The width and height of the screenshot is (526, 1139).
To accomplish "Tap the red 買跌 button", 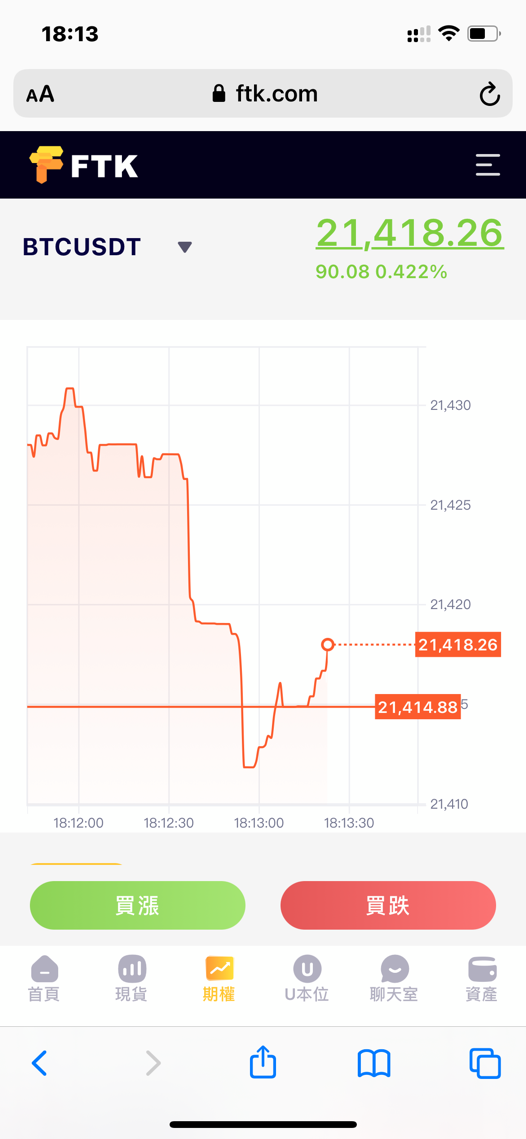I will 388,905.
